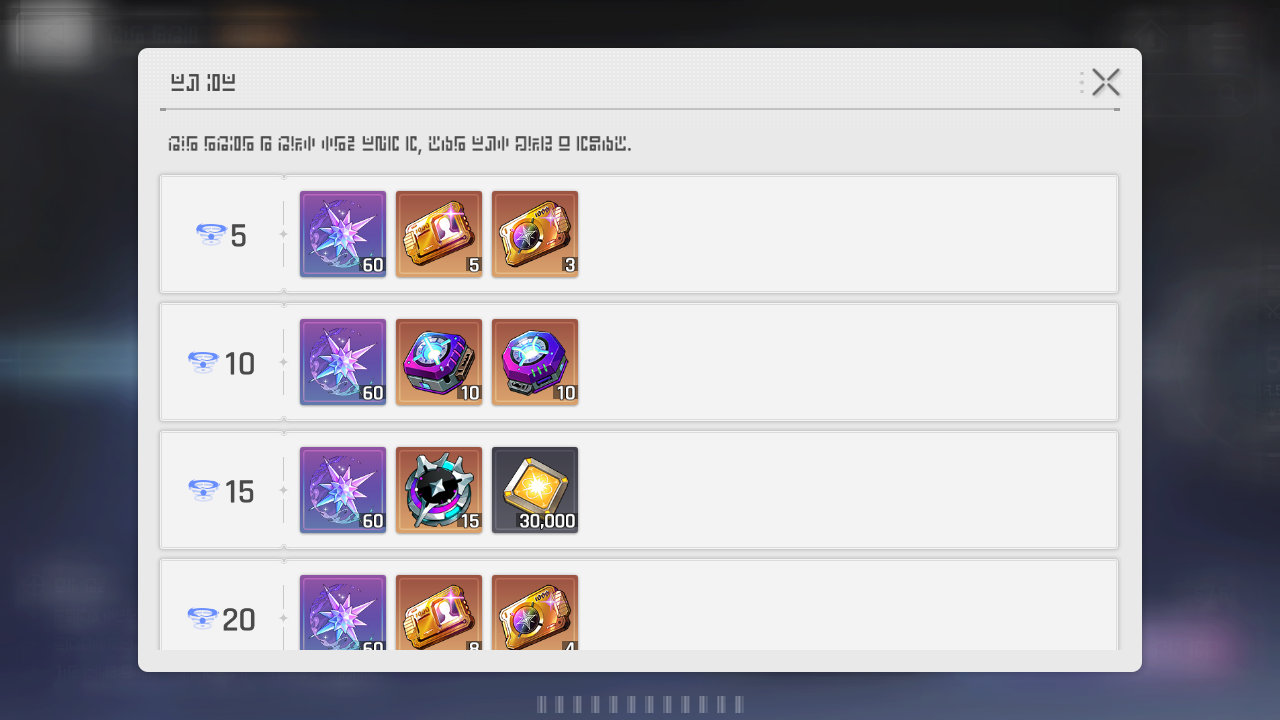Click the purple crystal star reward in tier 20 row

pos(343,612)
